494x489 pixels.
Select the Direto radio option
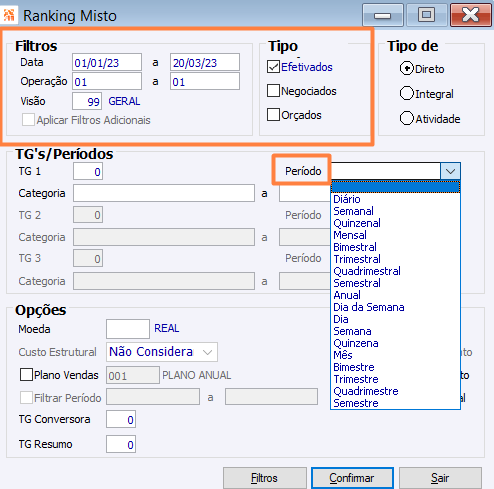tap(406, 69)
